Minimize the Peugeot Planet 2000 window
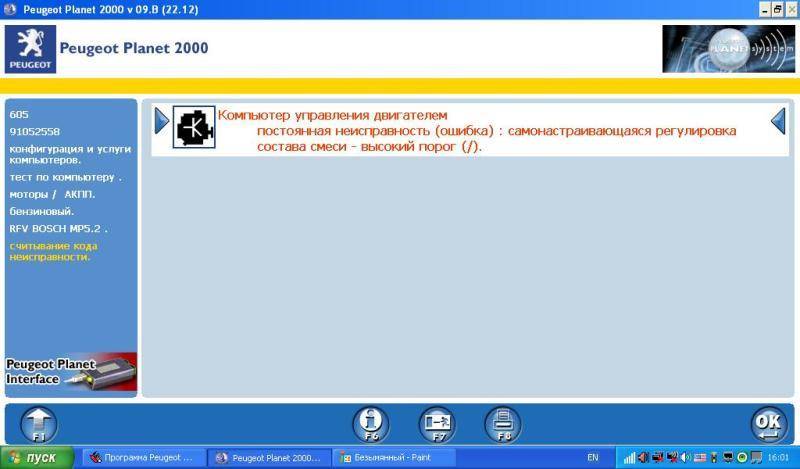Viewport: 800px width, 469px height. point(764,9)
